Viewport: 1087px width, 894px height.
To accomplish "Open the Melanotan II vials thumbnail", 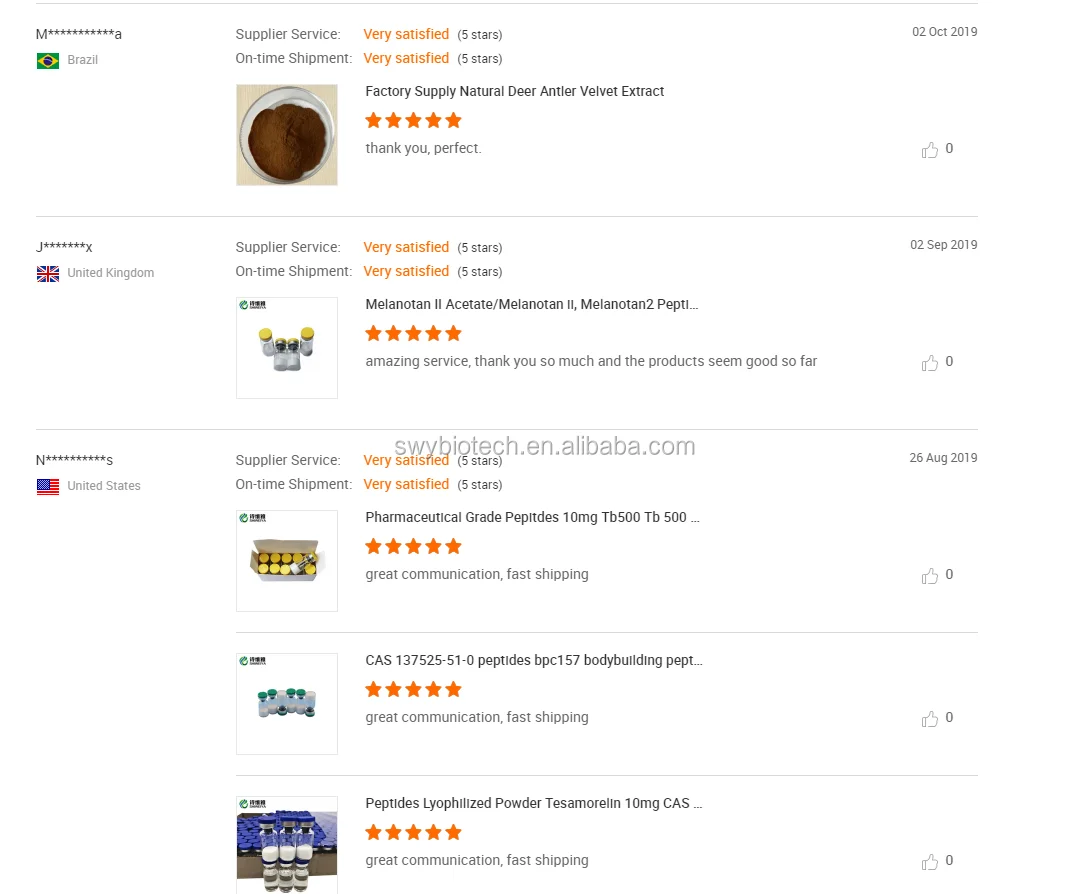I will tap(287, 348).
